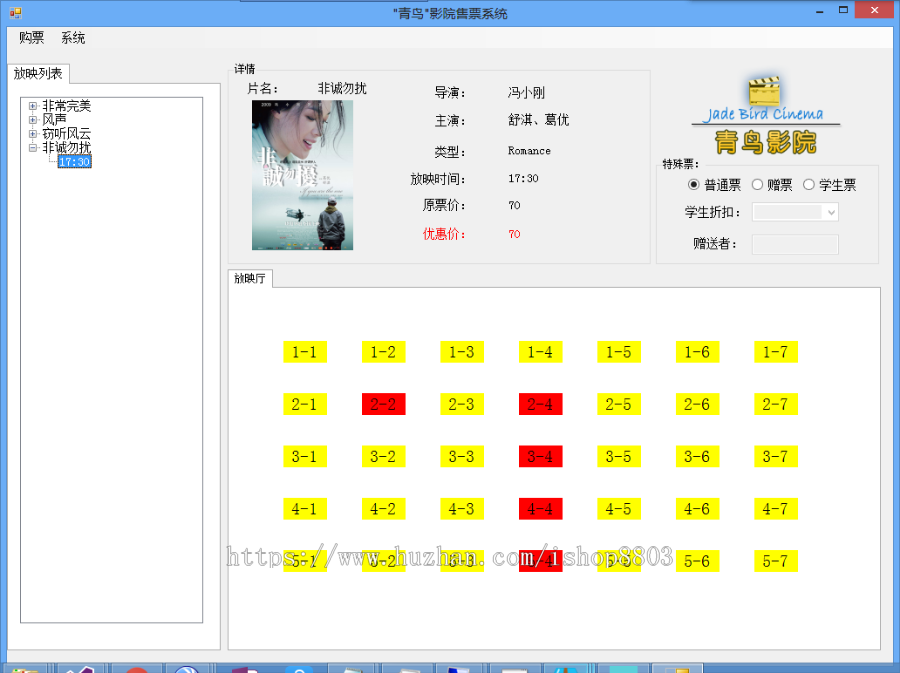
Task: Open the 系统 menu
Action: coord(72,38)
